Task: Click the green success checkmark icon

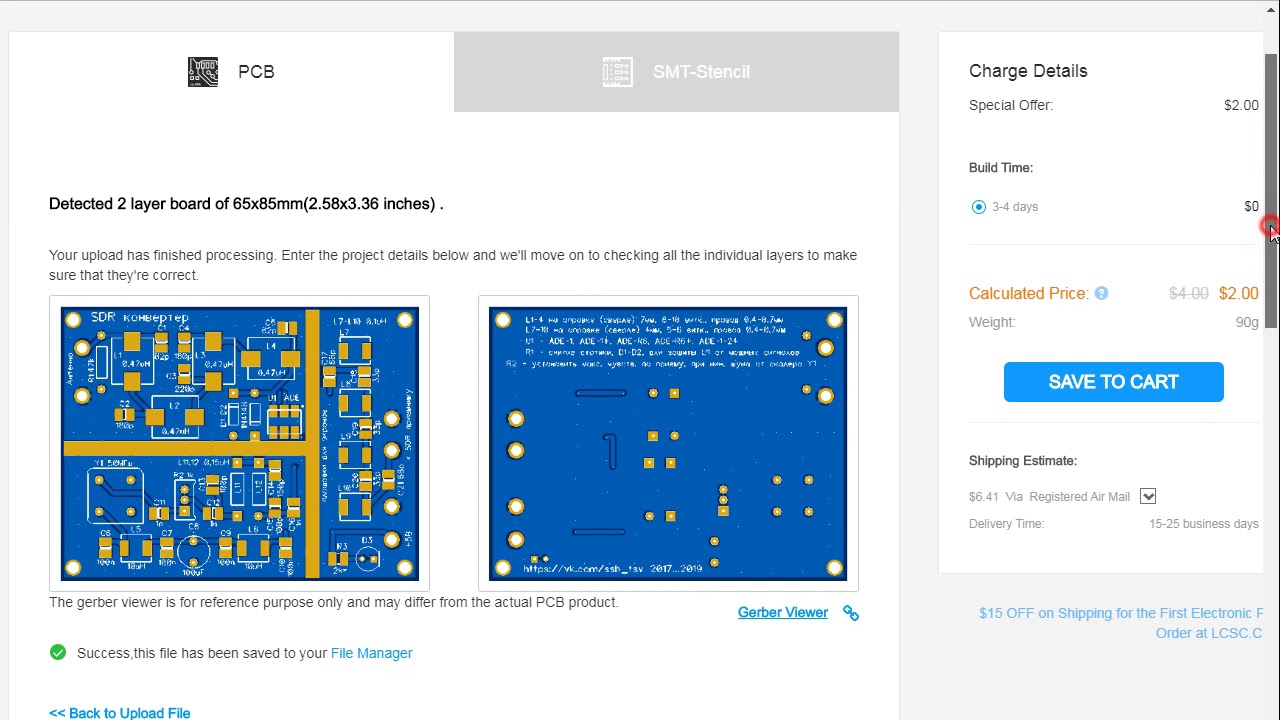Action: tap(58, 653)
